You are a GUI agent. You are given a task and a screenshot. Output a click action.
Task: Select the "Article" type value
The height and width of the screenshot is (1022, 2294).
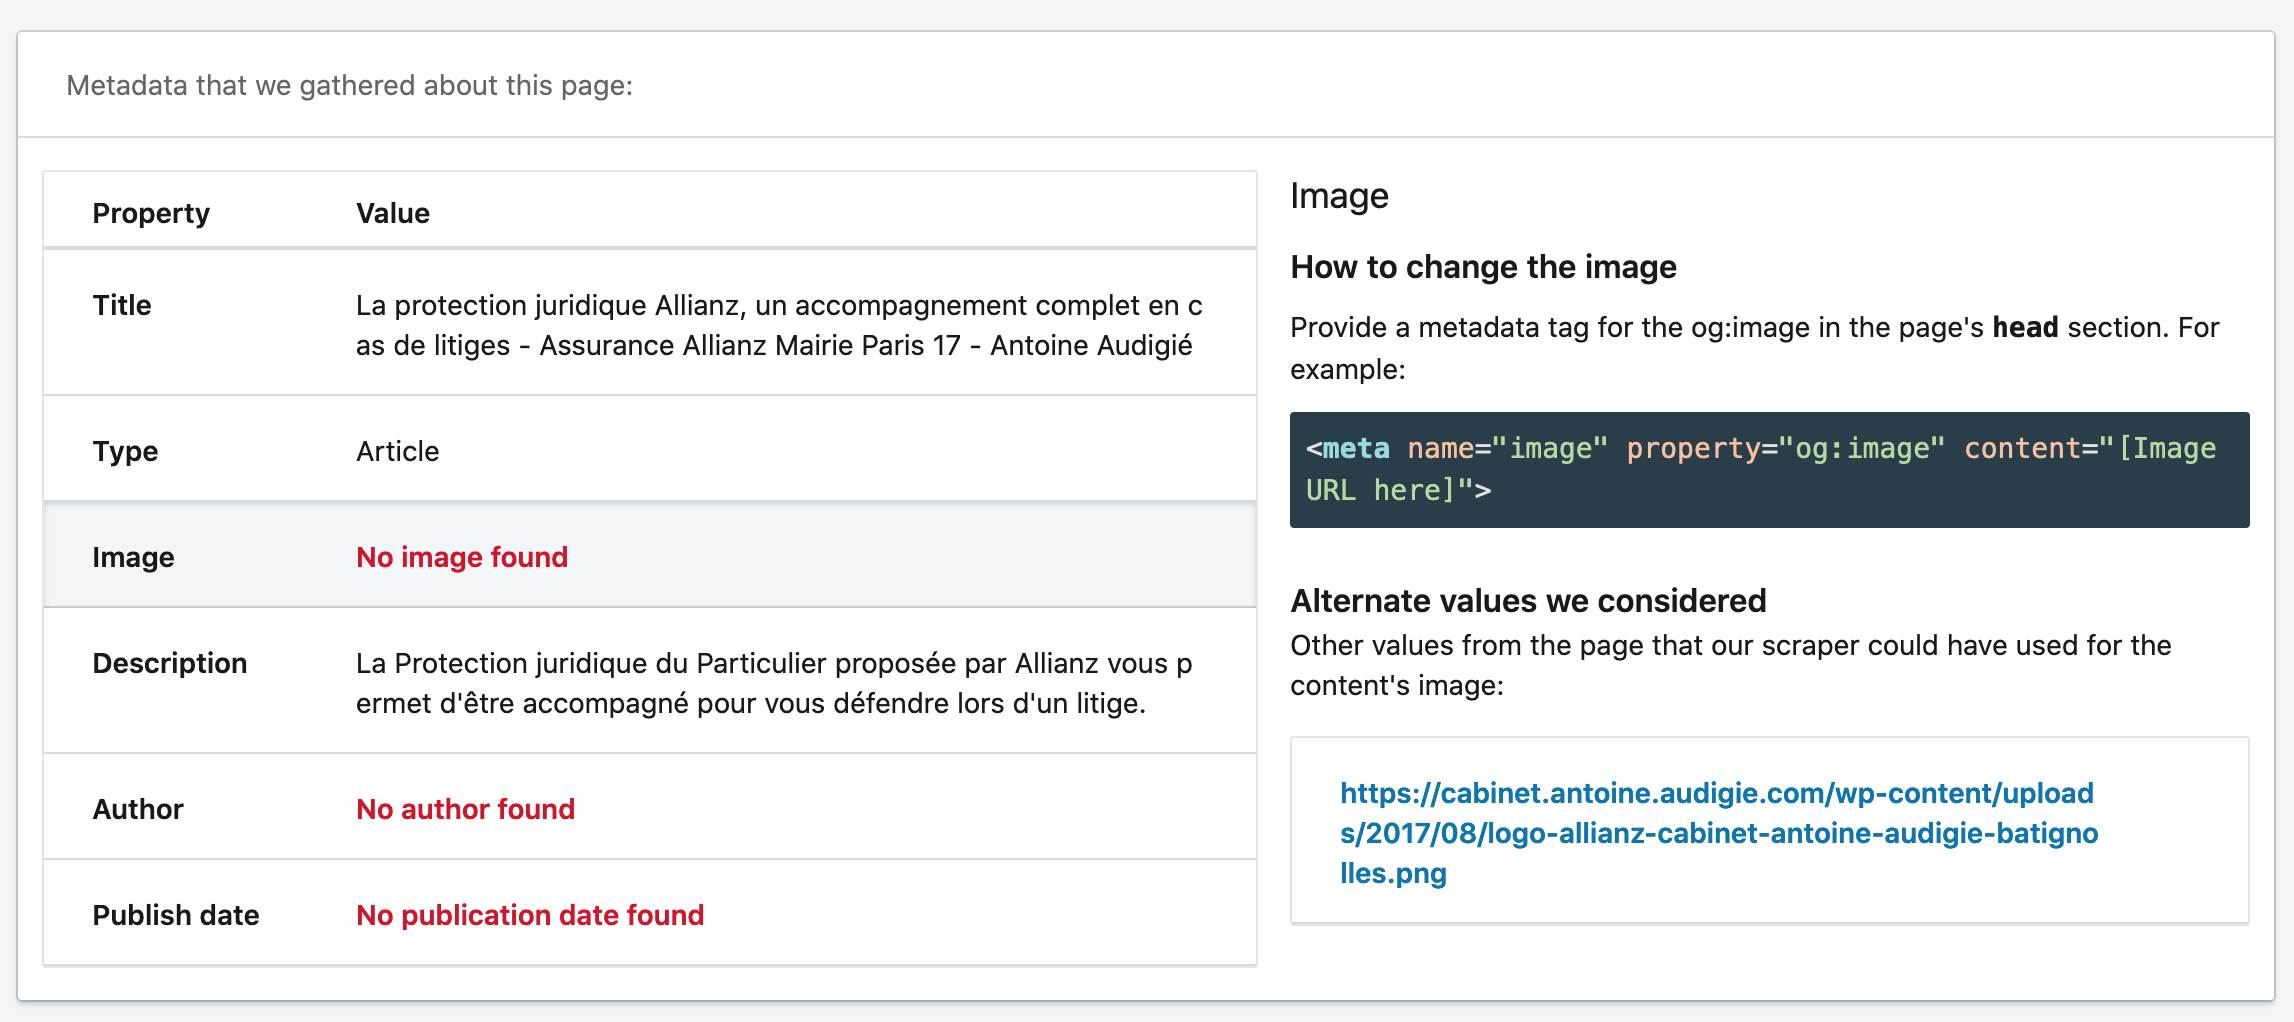point(398,451)
